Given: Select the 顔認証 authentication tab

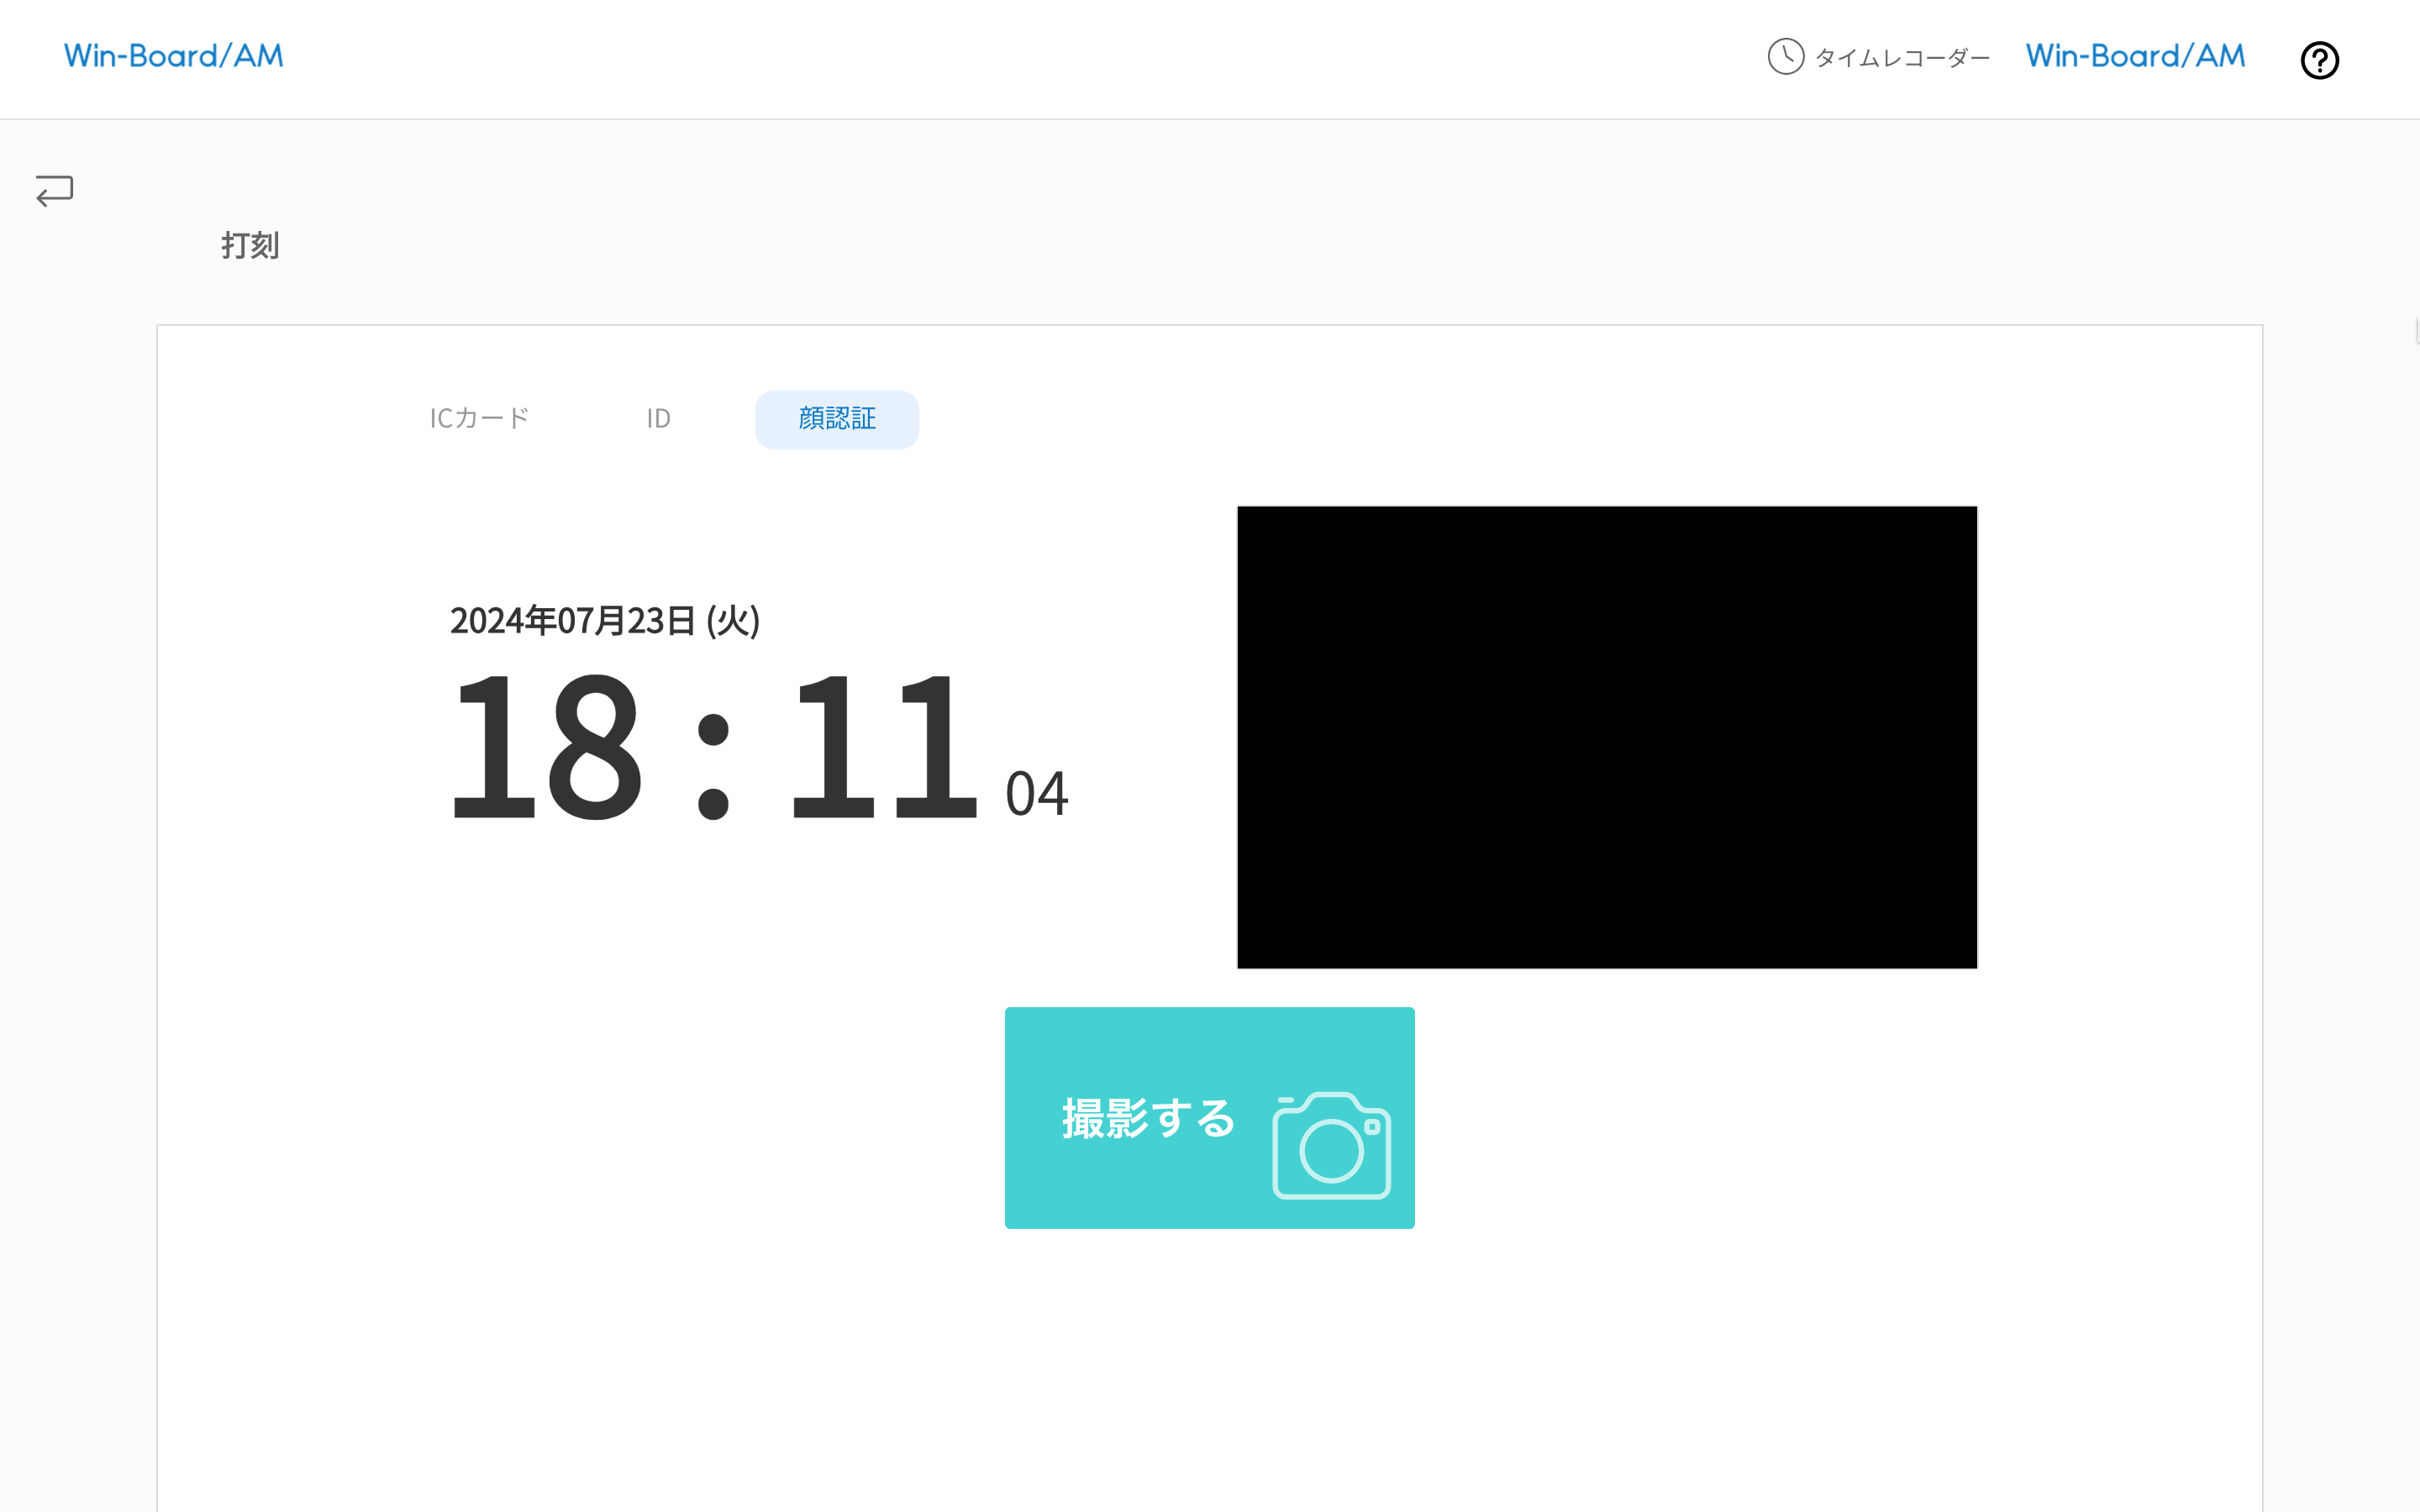Looking at the screenshot, I should point(836,419).
